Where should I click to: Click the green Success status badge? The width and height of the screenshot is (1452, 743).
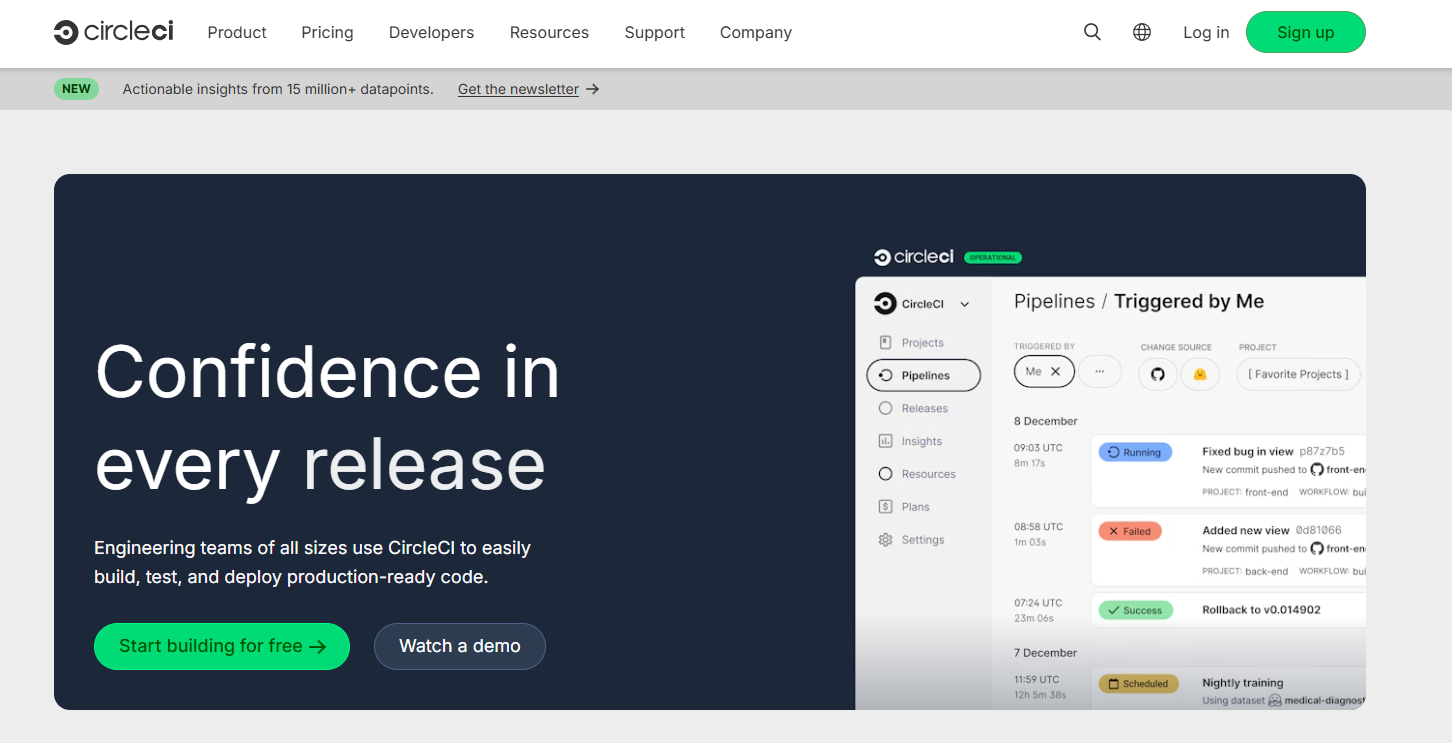[1136, 609]
